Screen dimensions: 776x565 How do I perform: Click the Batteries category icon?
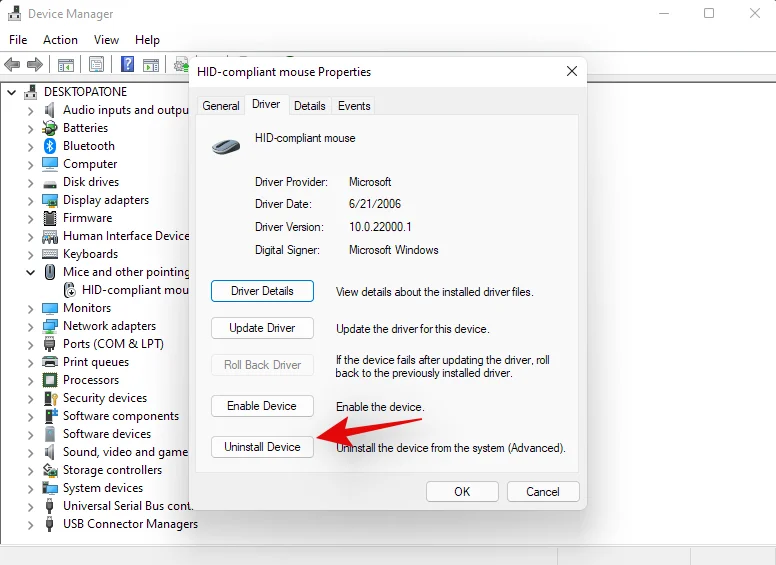coord(49,128)
